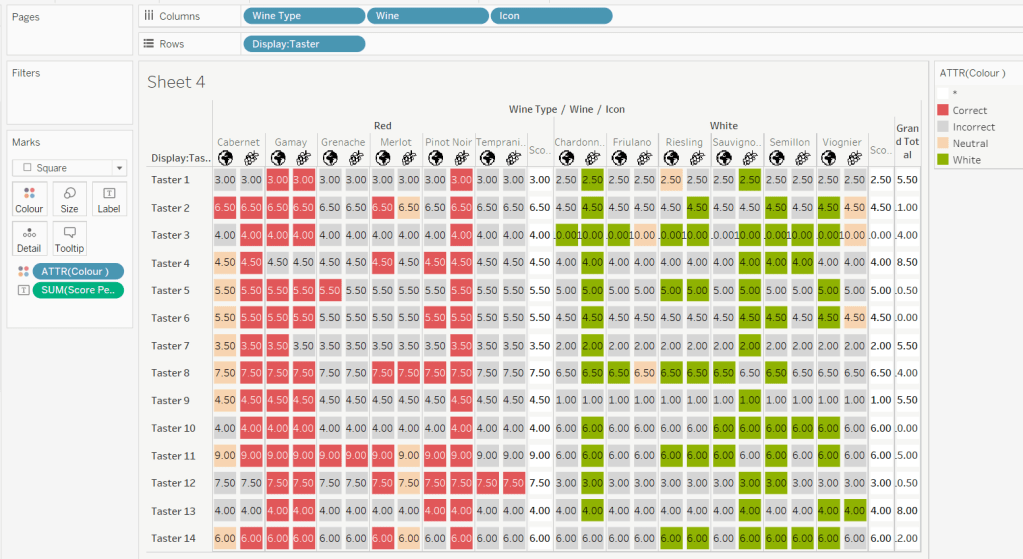Select White green swatch in legend

pos(942,160)
